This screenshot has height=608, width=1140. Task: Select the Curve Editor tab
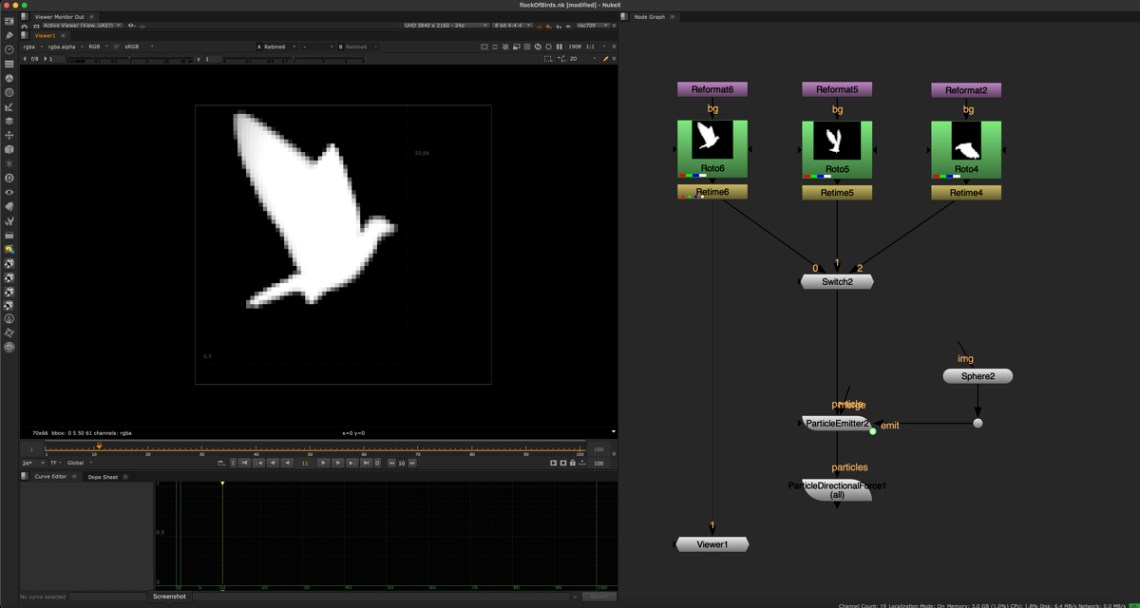pos(49,477)
